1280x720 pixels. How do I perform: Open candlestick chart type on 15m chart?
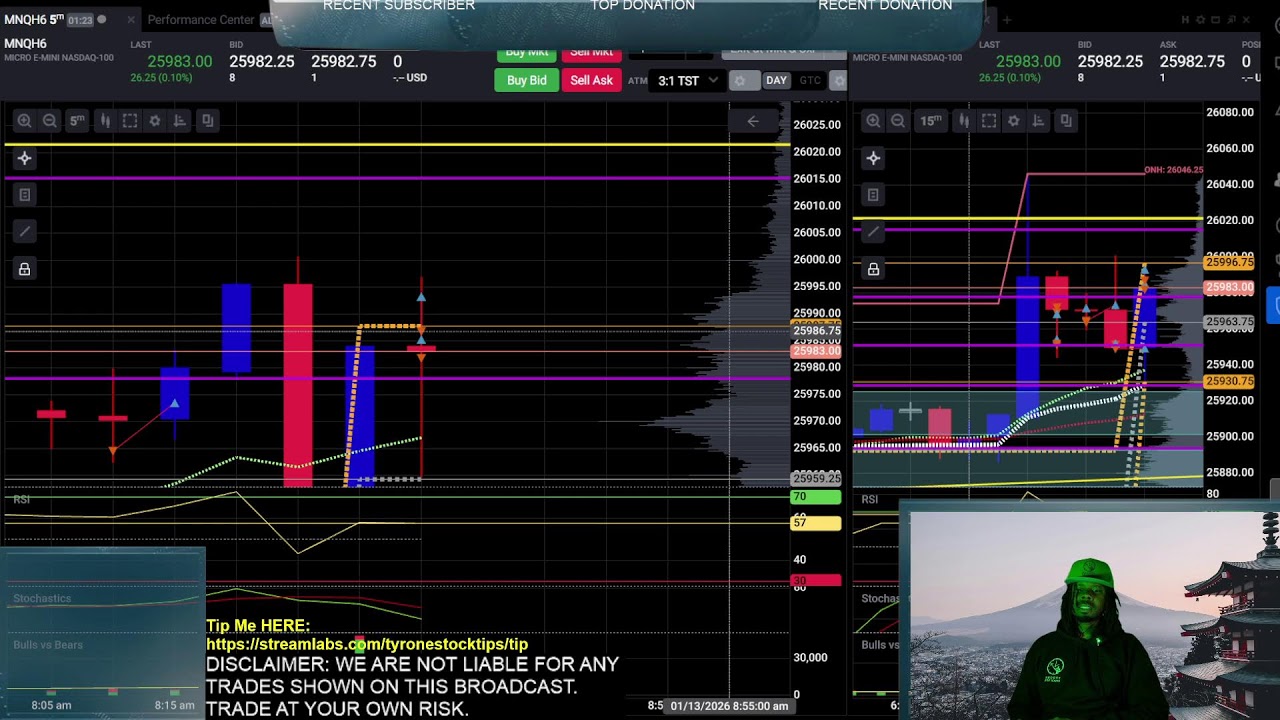963,120
